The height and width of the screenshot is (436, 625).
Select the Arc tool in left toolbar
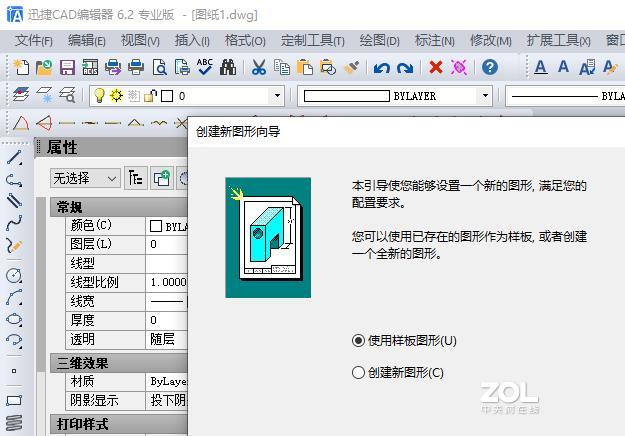pos(14,298)
